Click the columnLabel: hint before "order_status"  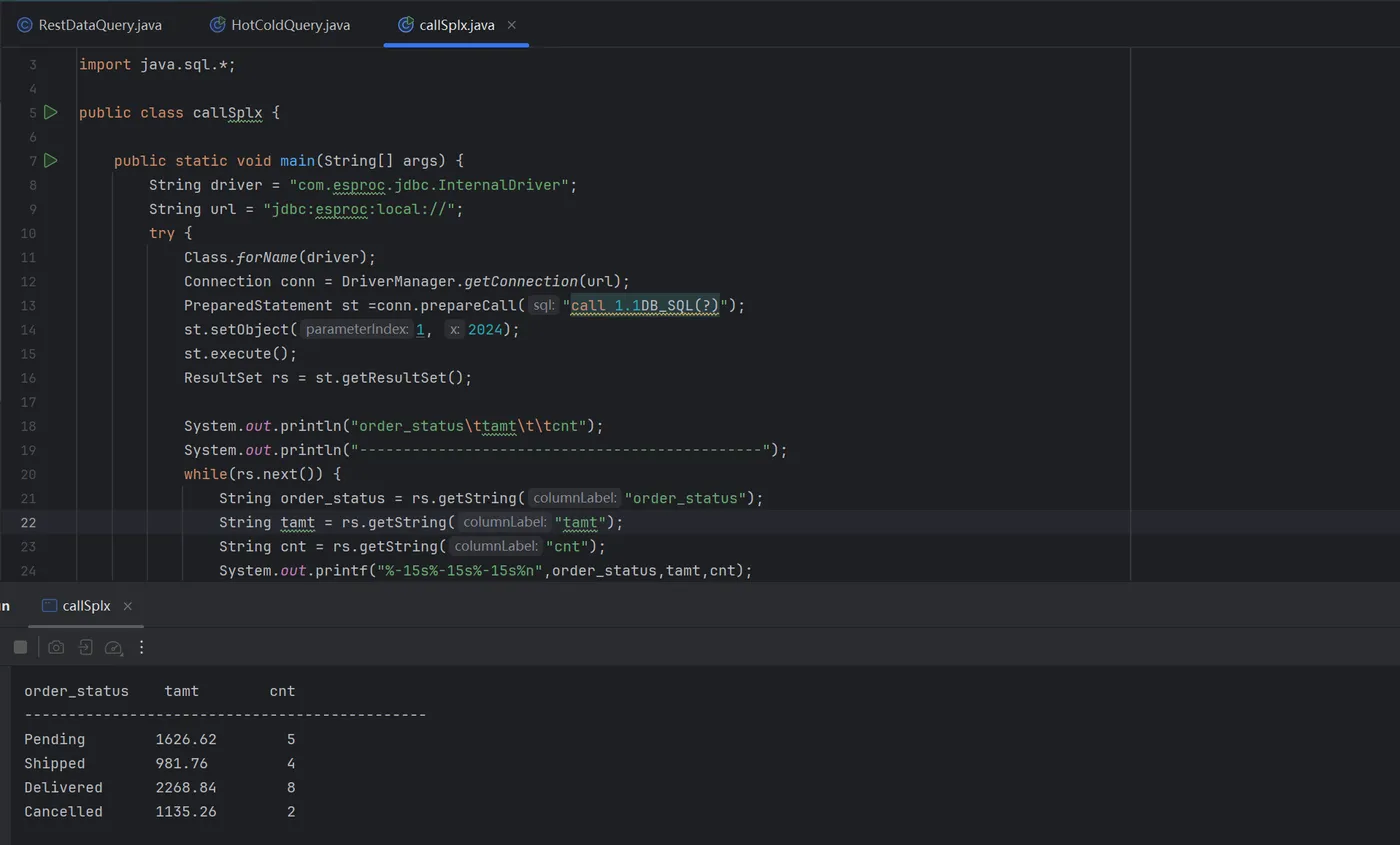click(x=574, y=498)
